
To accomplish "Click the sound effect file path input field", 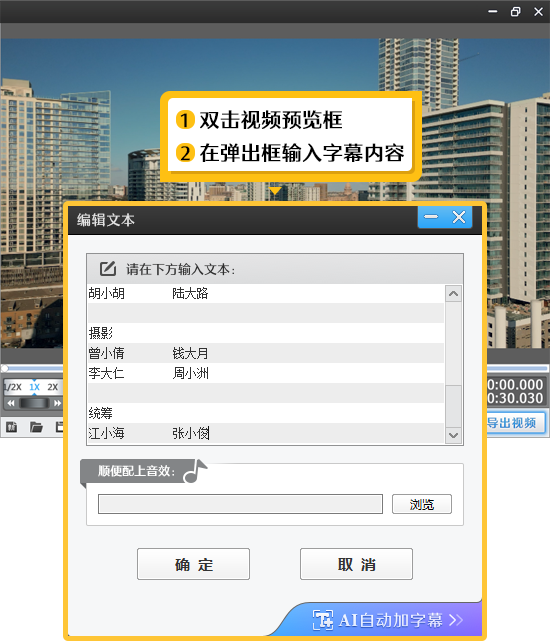I will coord(240,504).
